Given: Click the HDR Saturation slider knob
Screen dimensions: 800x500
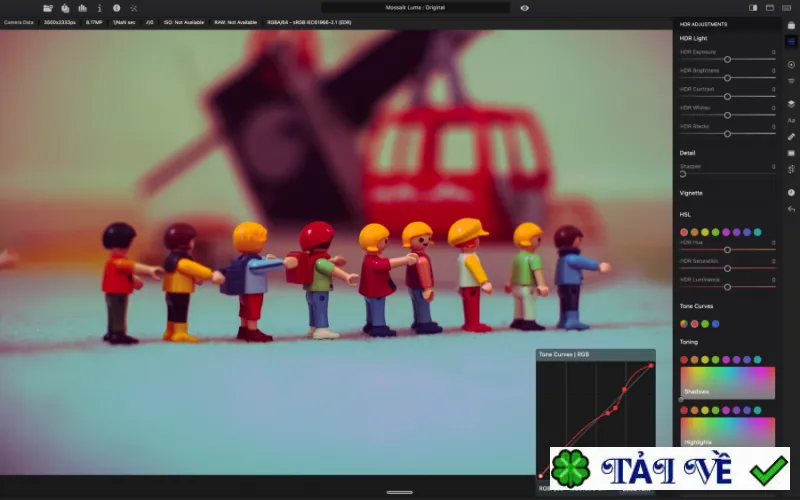Looking at the screenshot, I should [728, 268].
